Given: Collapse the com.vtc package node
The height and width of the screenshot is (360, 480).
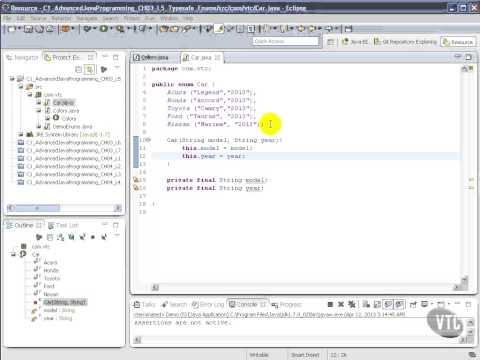Looking at the screenshot, I should (x=30, y=94).
